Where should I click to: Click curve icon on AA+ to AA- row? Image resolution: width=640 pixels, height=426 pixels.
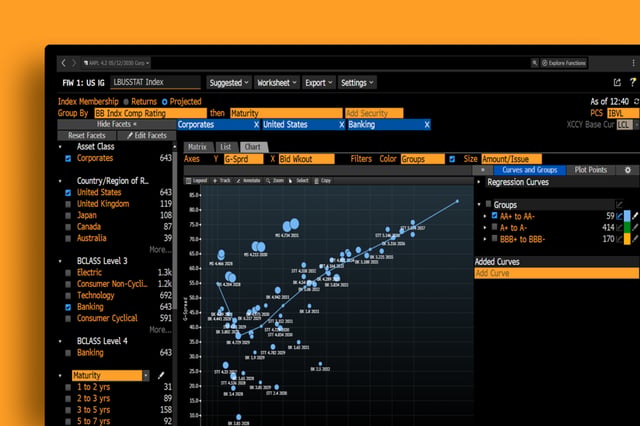point(620,216)
